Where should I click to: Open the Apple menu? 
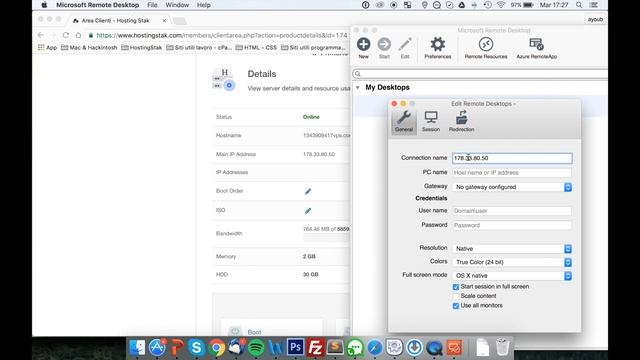point(44,5)
